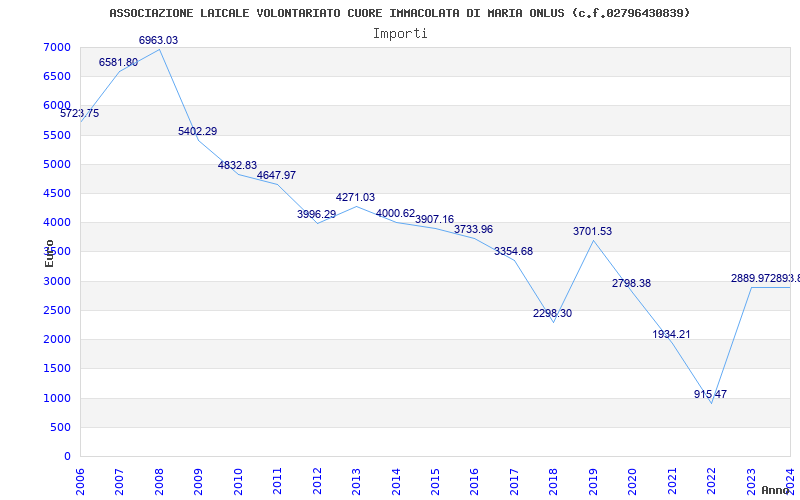Select the lowest value 915.47
The image size is (800, 500).
[711, 394]
